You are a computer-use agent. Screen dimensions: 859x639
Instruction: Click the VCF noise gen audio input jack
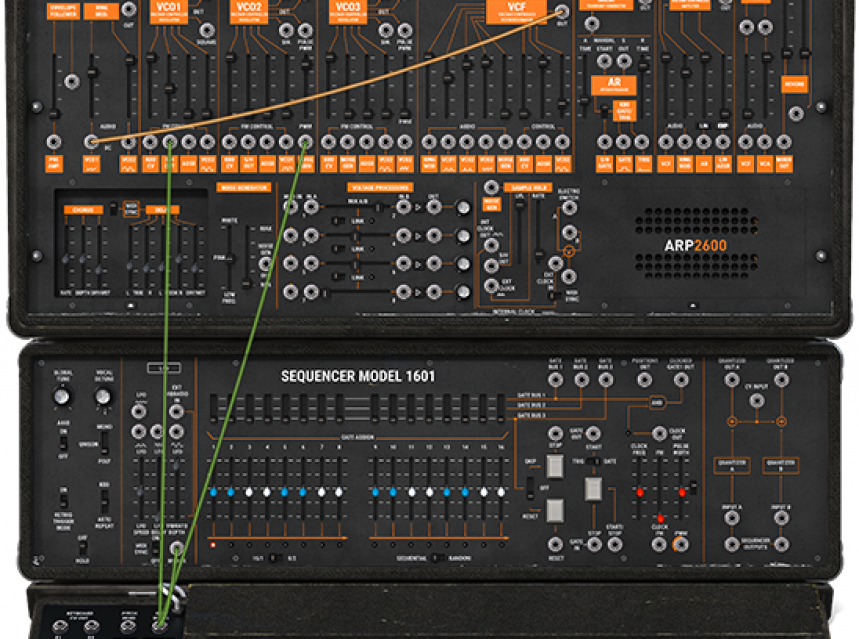pos(505,142)
